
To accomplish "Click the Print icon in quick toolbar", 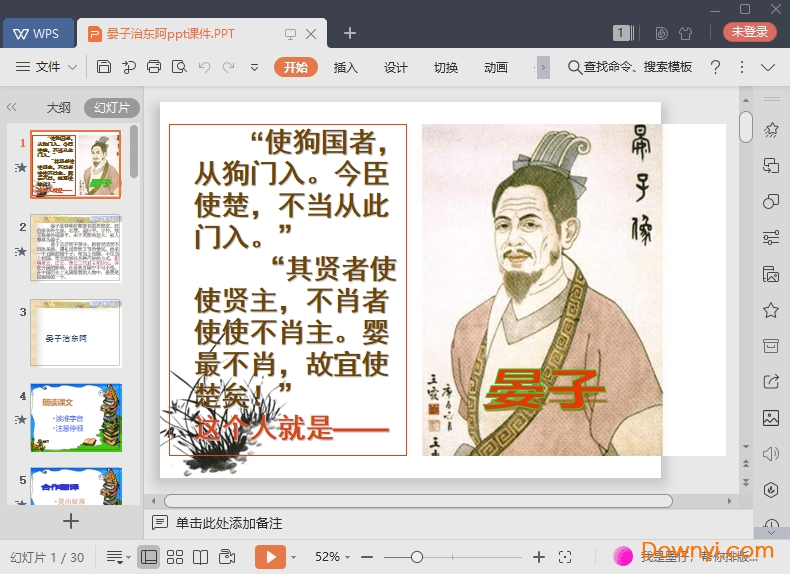I will pyautogui.click(x=154, y=67).
